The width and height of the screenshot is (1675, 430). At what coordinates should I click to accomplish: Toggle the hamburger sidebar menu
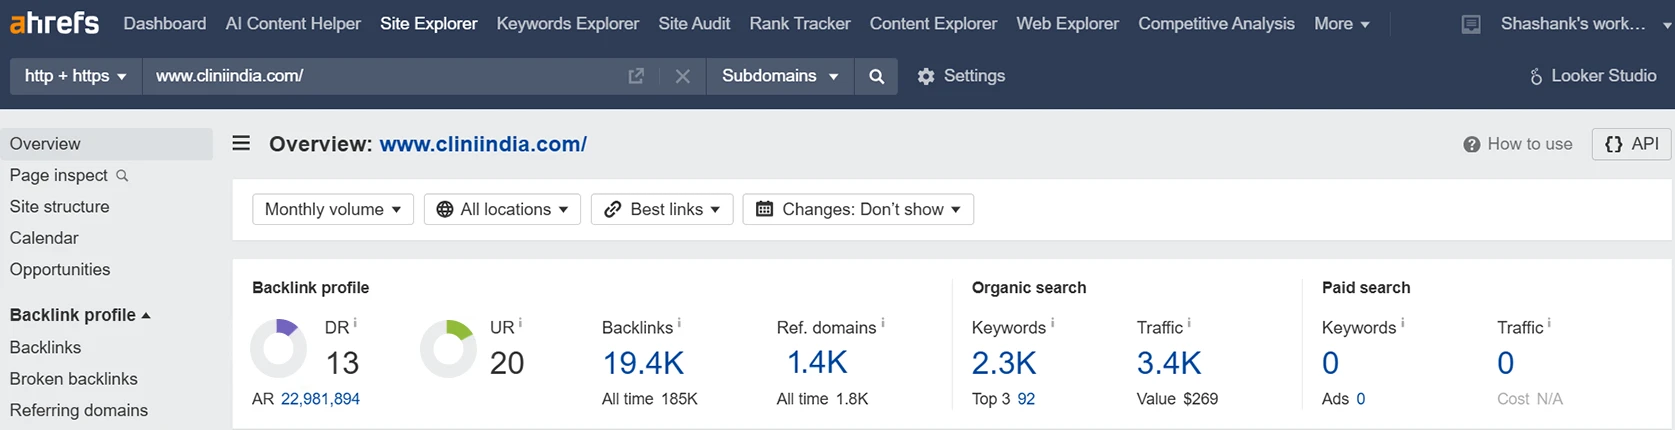[241, 143]
